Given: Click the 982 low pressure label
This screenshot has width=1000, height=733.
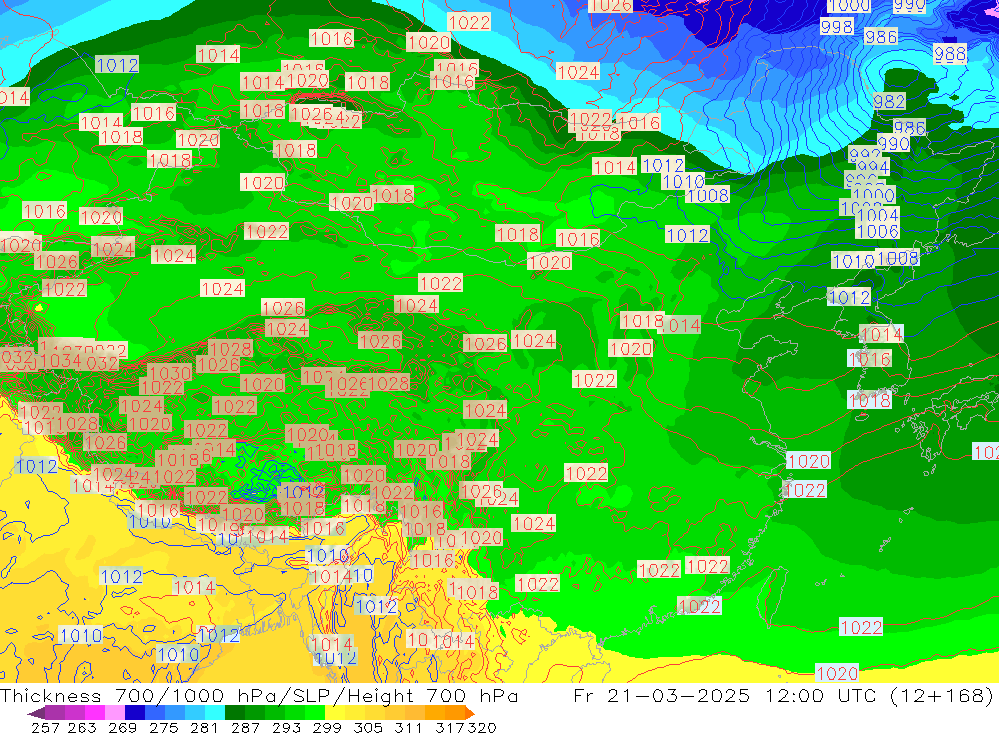Looking at the screenshot, I should (x=889, y=101).
